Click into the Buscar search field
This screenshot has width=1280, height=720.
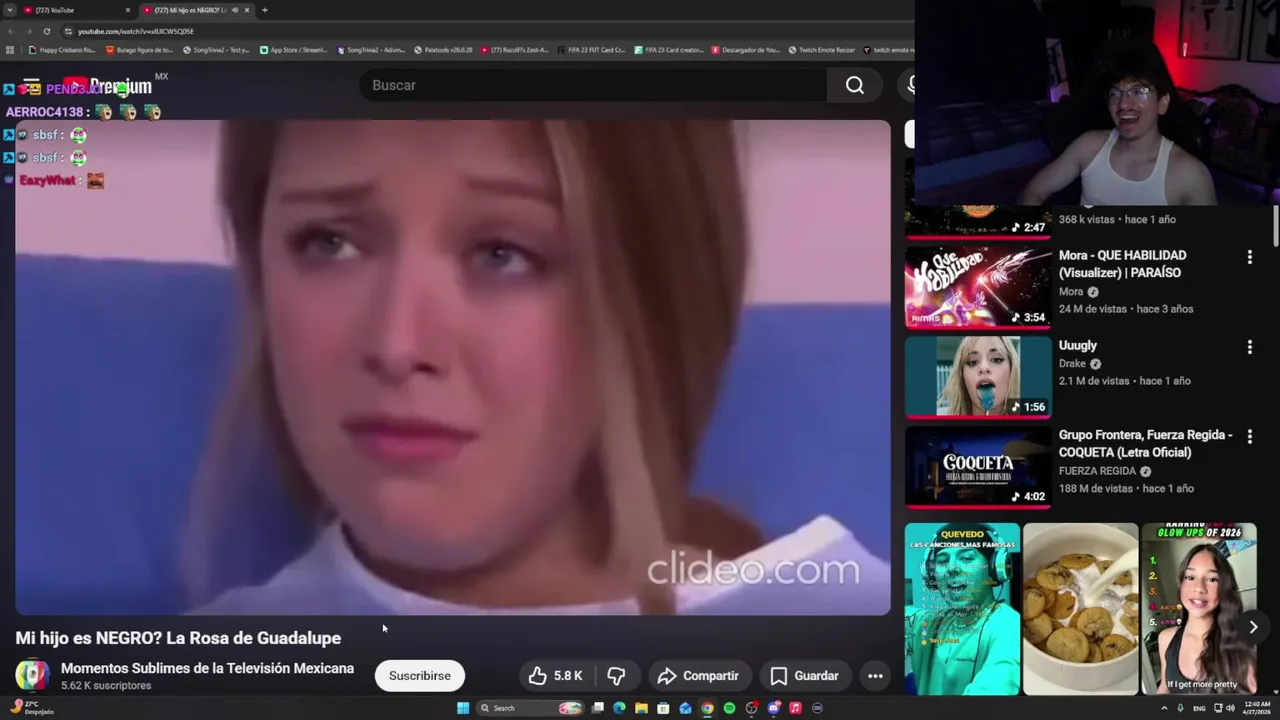pyautogui.click(x=594, y=86)
